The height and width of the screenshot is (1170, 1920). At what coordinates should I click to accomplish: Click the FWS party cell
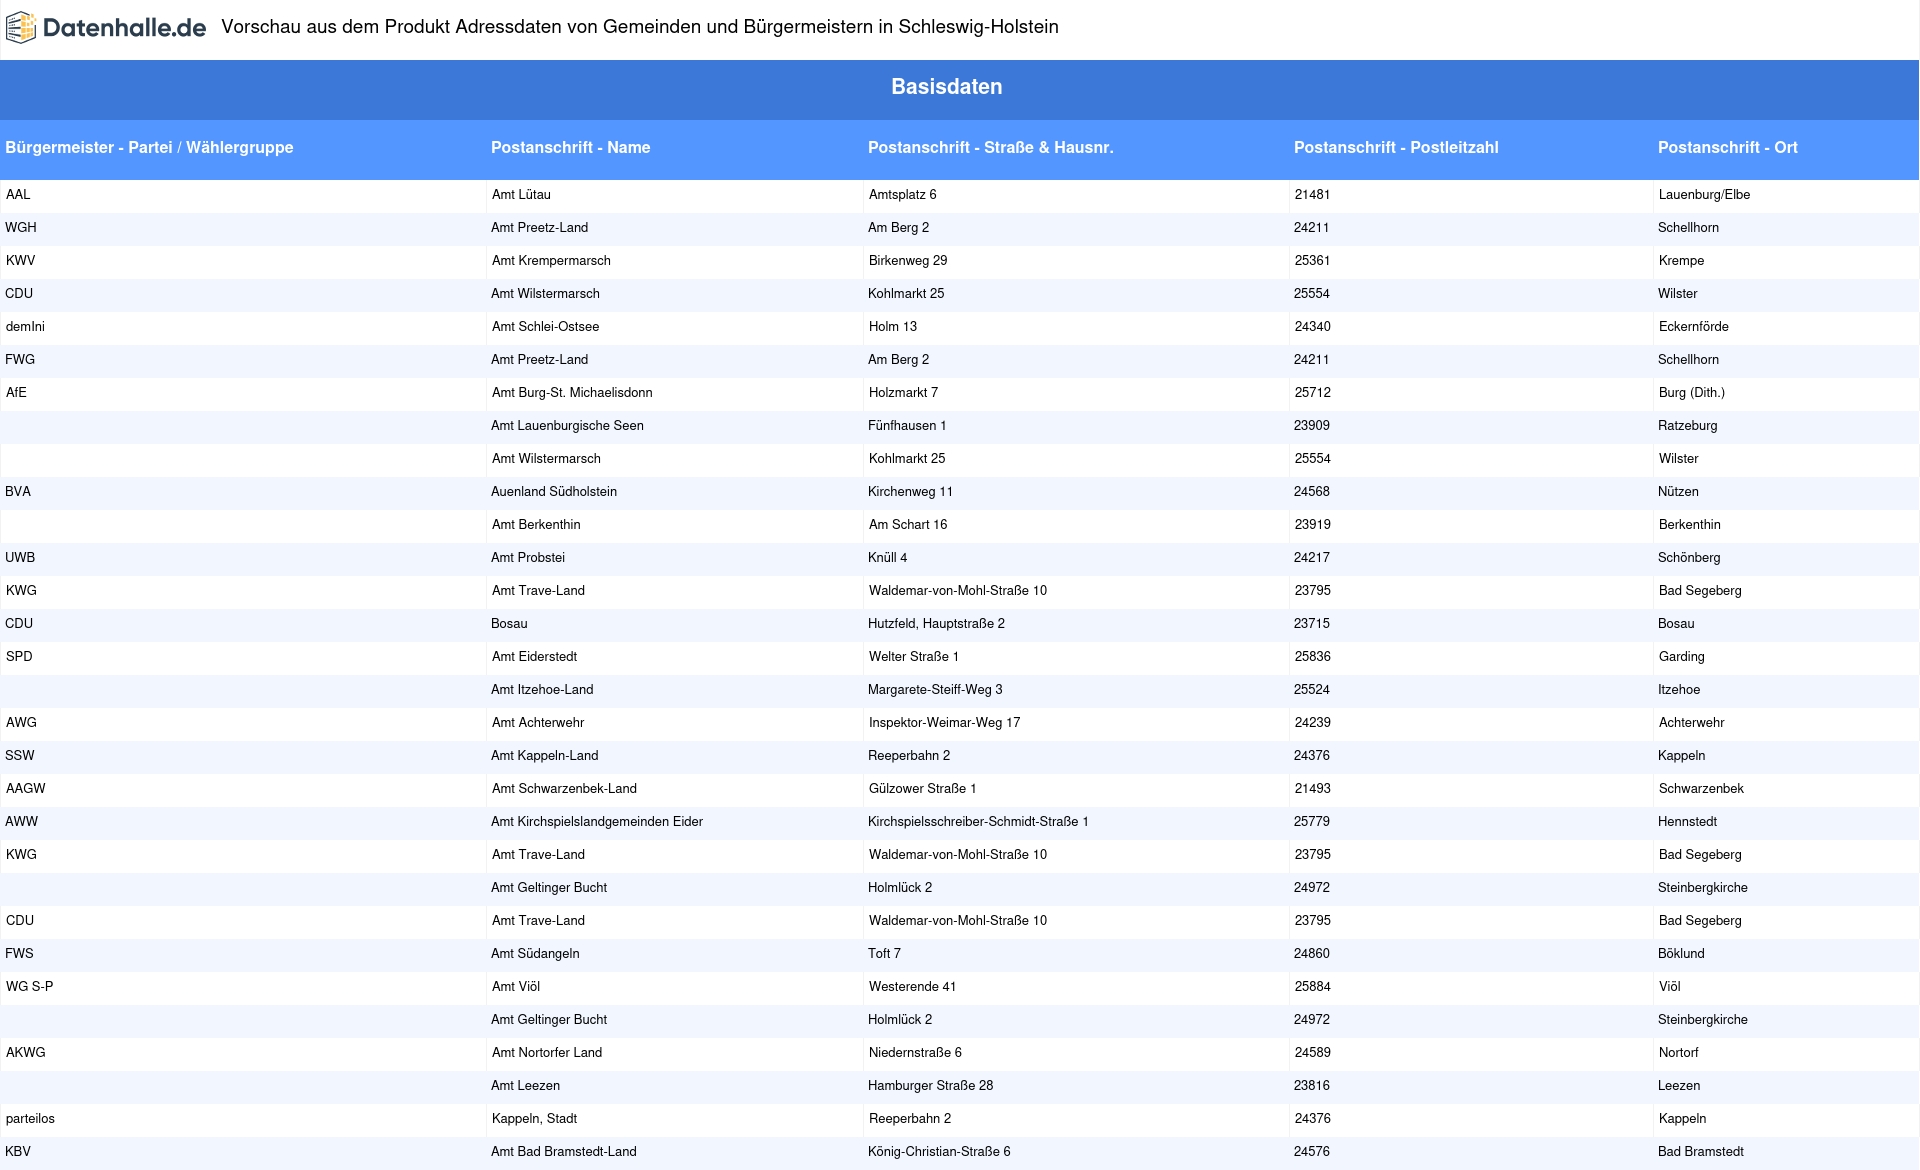click(19, 954)
